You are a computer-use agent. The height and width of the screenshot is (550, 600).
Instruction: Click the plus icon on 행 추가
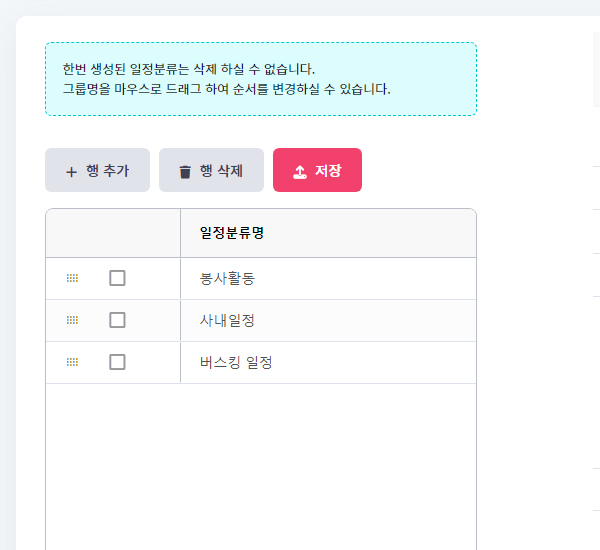coord(71,171)
